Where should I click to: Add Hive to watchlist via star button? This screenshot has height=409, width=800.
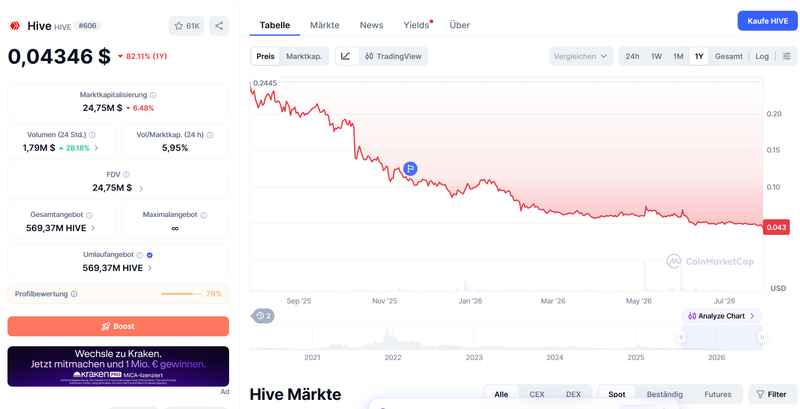(x=187, y=25)
